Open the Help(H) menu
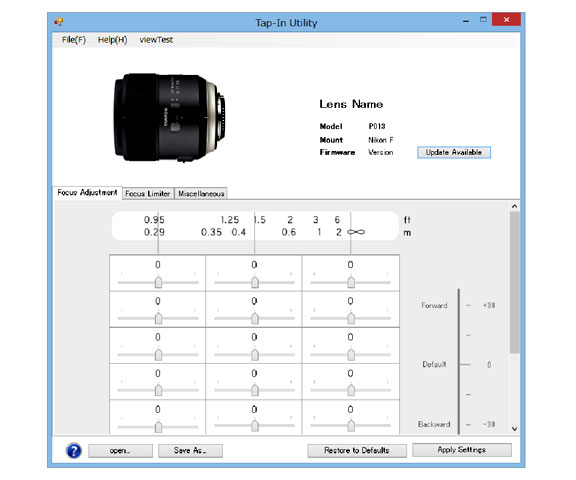This screenshot has width=576, height=480. click(x=112, y=40)
